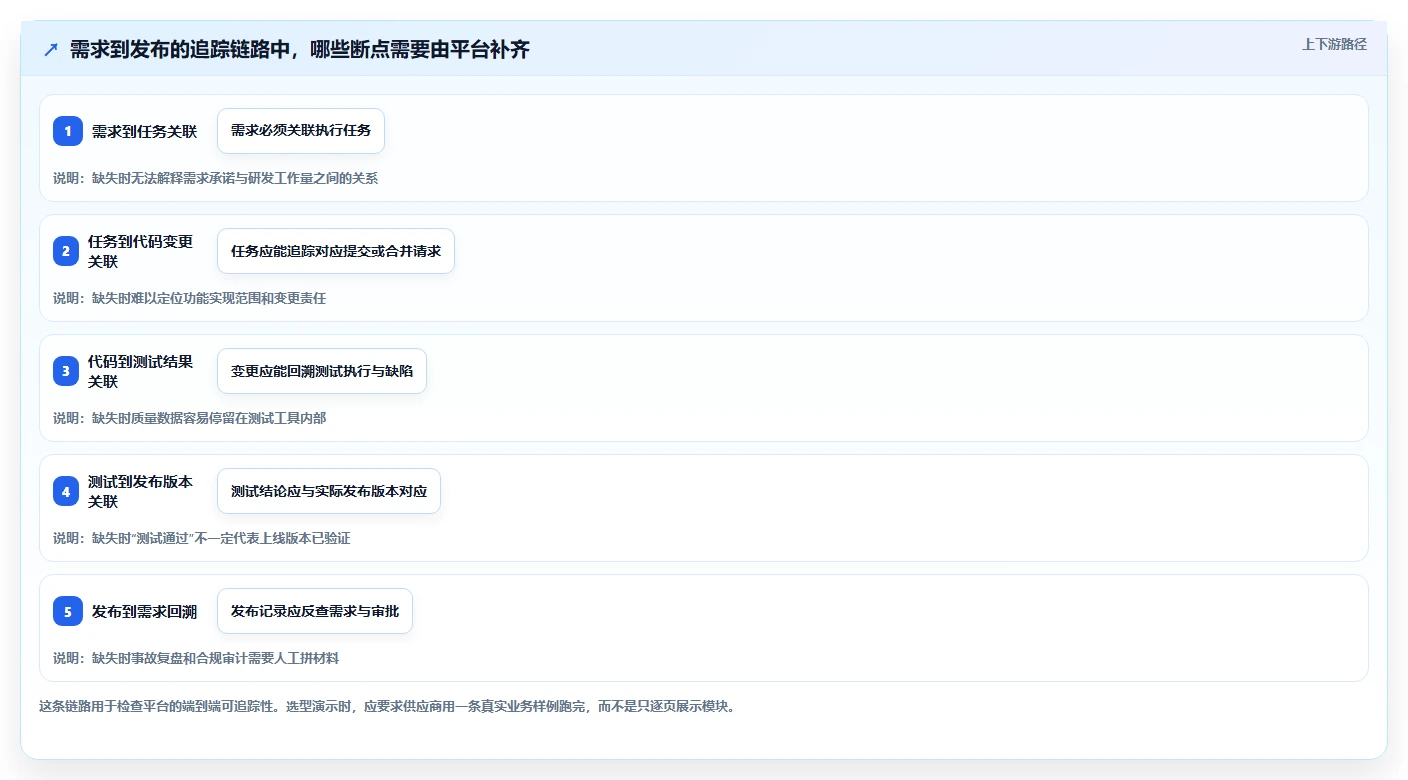The width and height of the screenshot is (1408, 780).
Task: Click the 需求到任务关联 step title
Action: (x=145, y=131)
